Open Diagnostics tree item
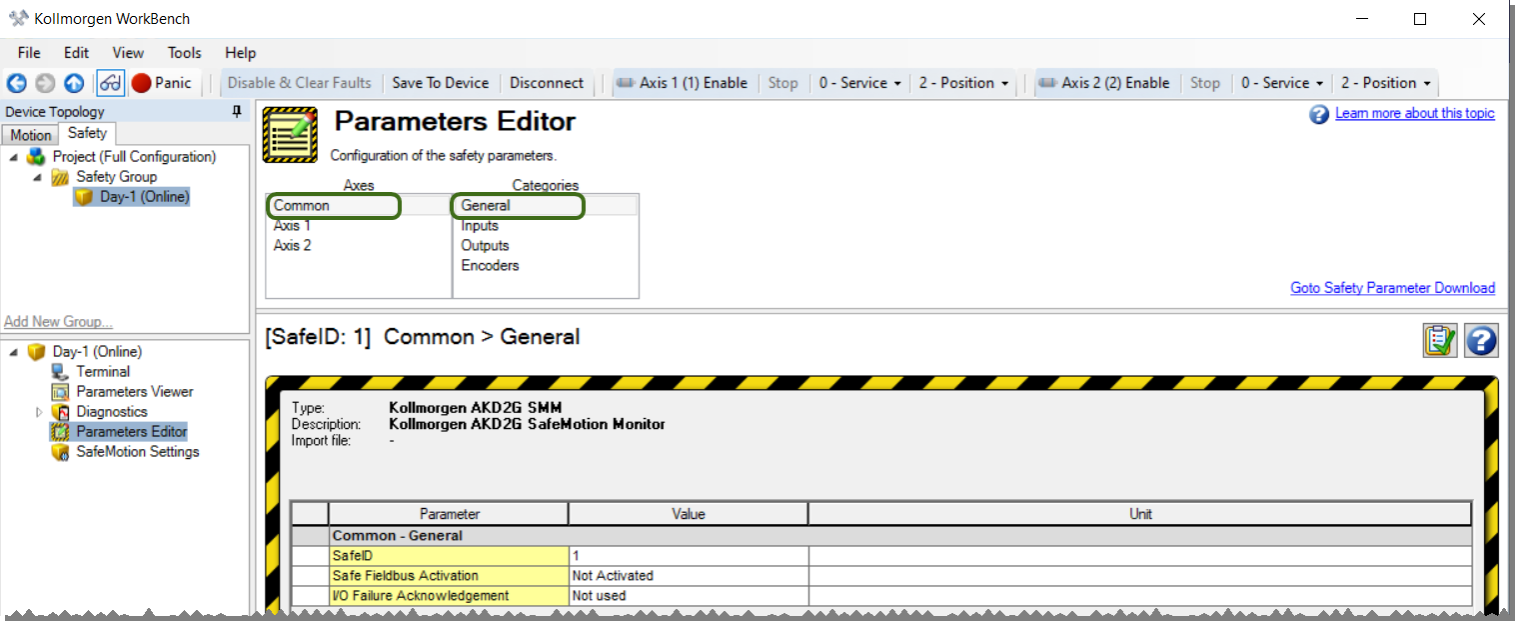Screen dimensions: 1515x621 click(x=112, y=412)
